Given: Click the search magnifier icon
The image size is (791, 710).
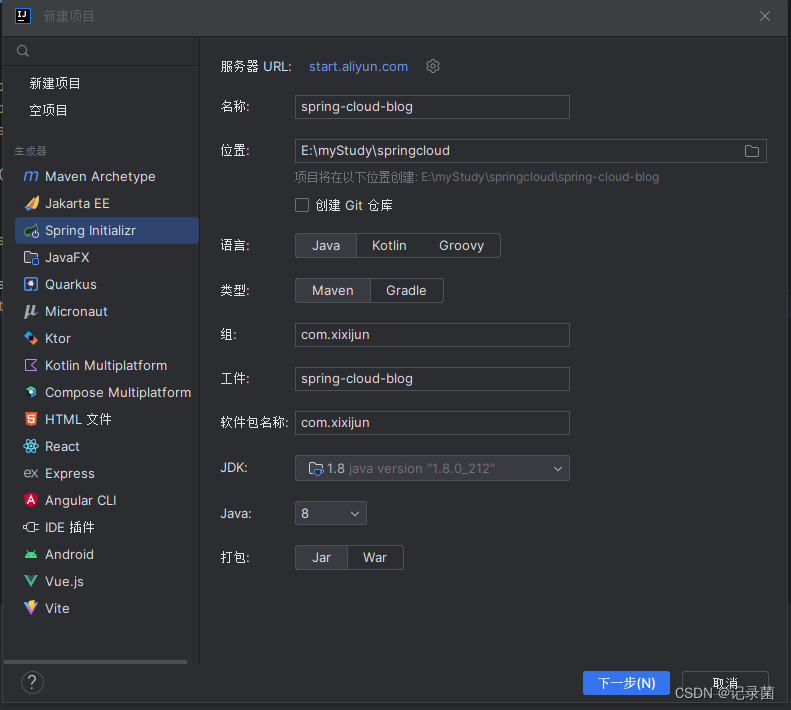Looking at the screenshot, I should [23, 51].
